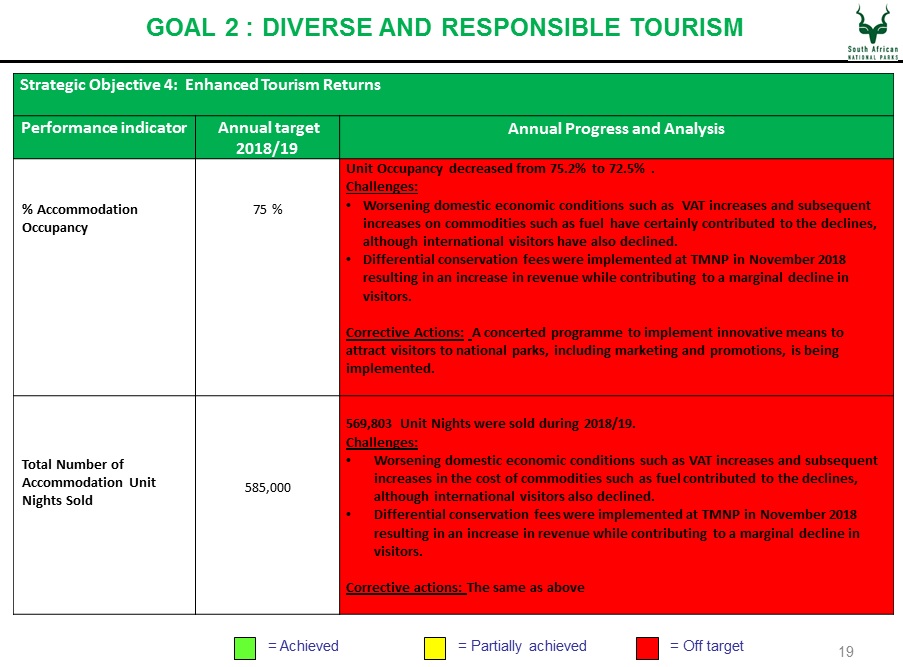The width and height of the screenshot is (903, 667).
Task: Click the underlined Corrective Actions heading
Action: [x=405, y=332]
